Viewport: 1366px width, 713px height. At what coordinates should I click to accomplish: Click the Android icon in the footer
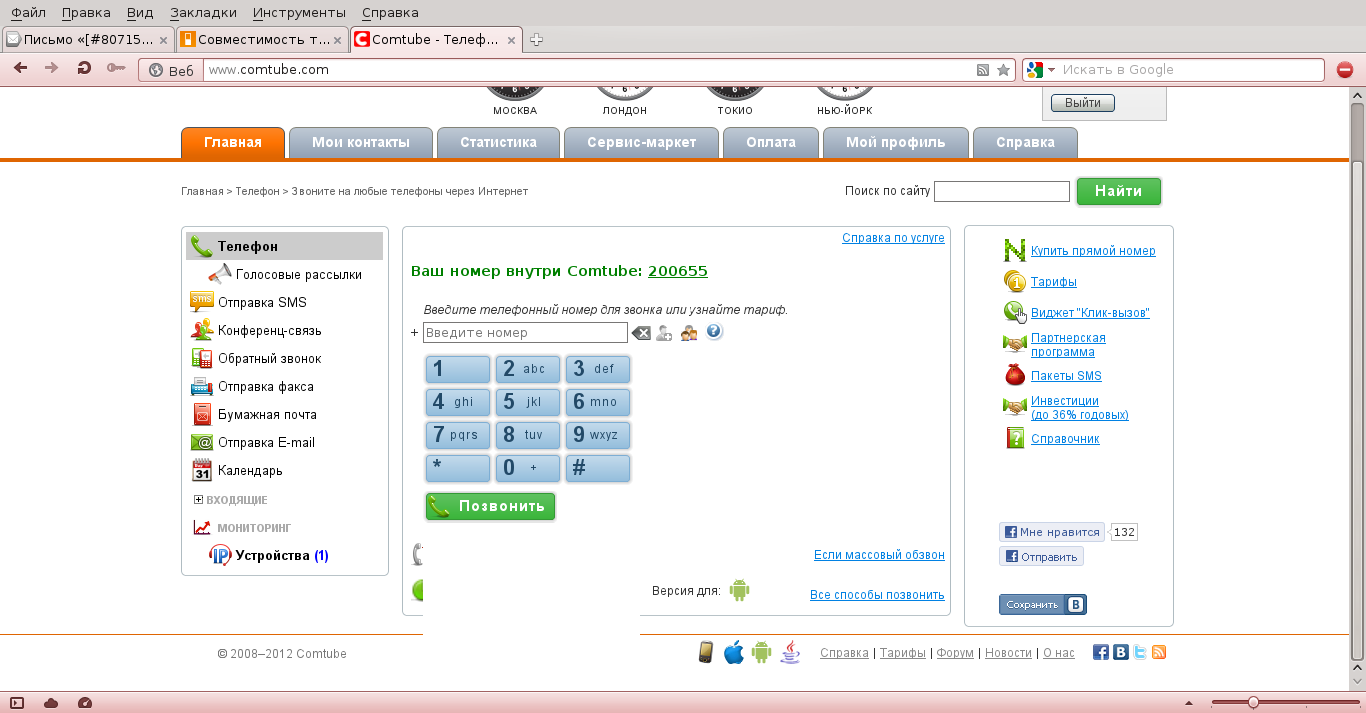[762, 652]
